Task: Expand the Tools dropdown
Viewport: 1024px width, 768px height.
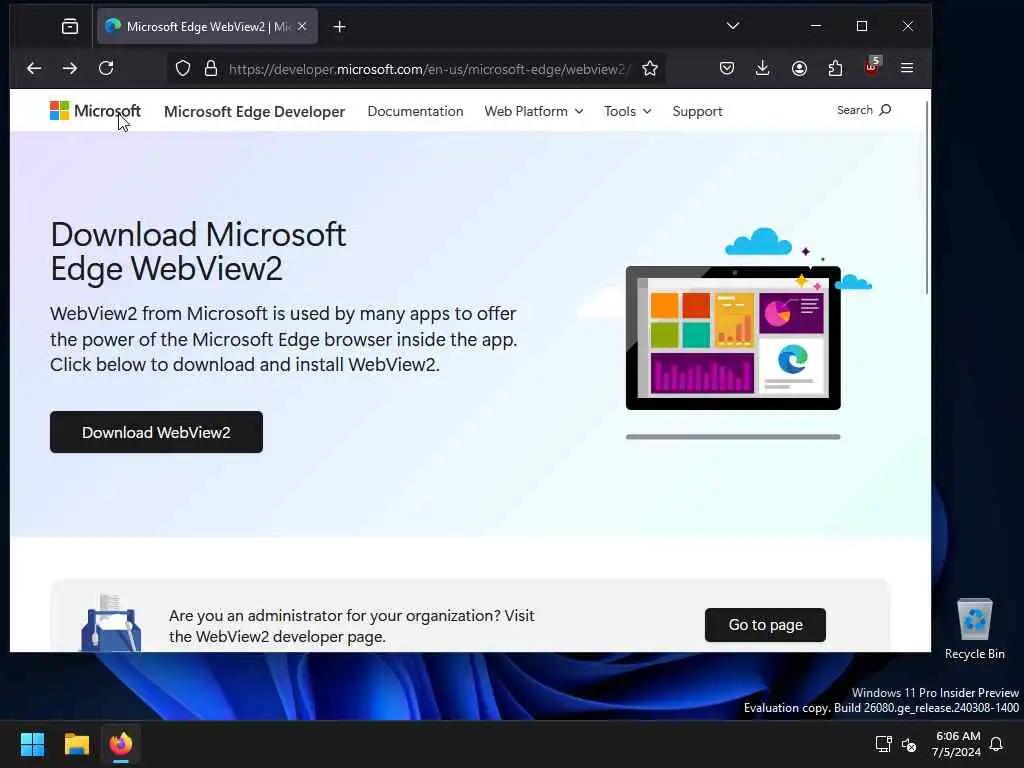Action: (x=627, y=112)
